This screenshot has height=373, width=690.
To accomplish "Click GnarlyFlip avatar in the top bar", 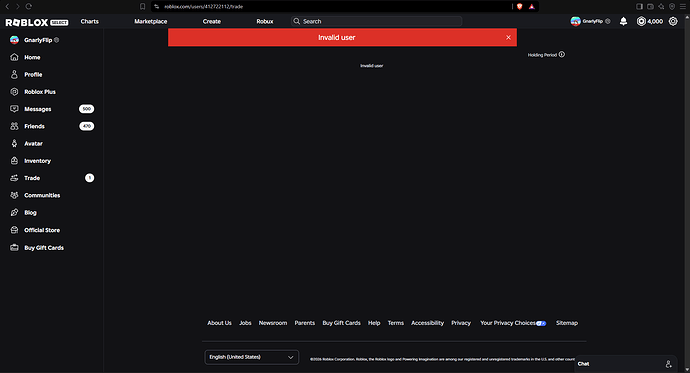I will 576,21.
